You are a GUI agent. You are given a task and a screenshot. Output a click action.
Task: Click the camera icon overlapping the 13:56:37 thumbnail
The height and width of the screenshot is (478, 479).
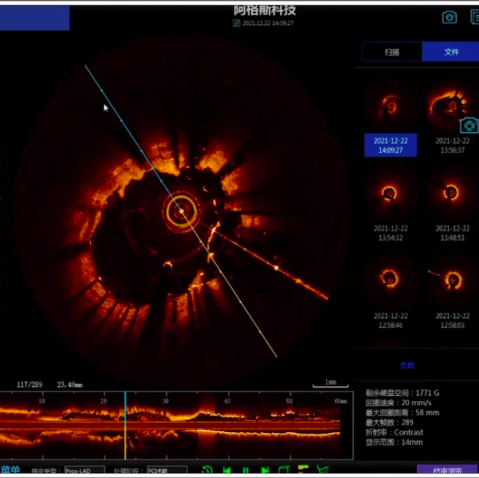(x=469, y=126)
